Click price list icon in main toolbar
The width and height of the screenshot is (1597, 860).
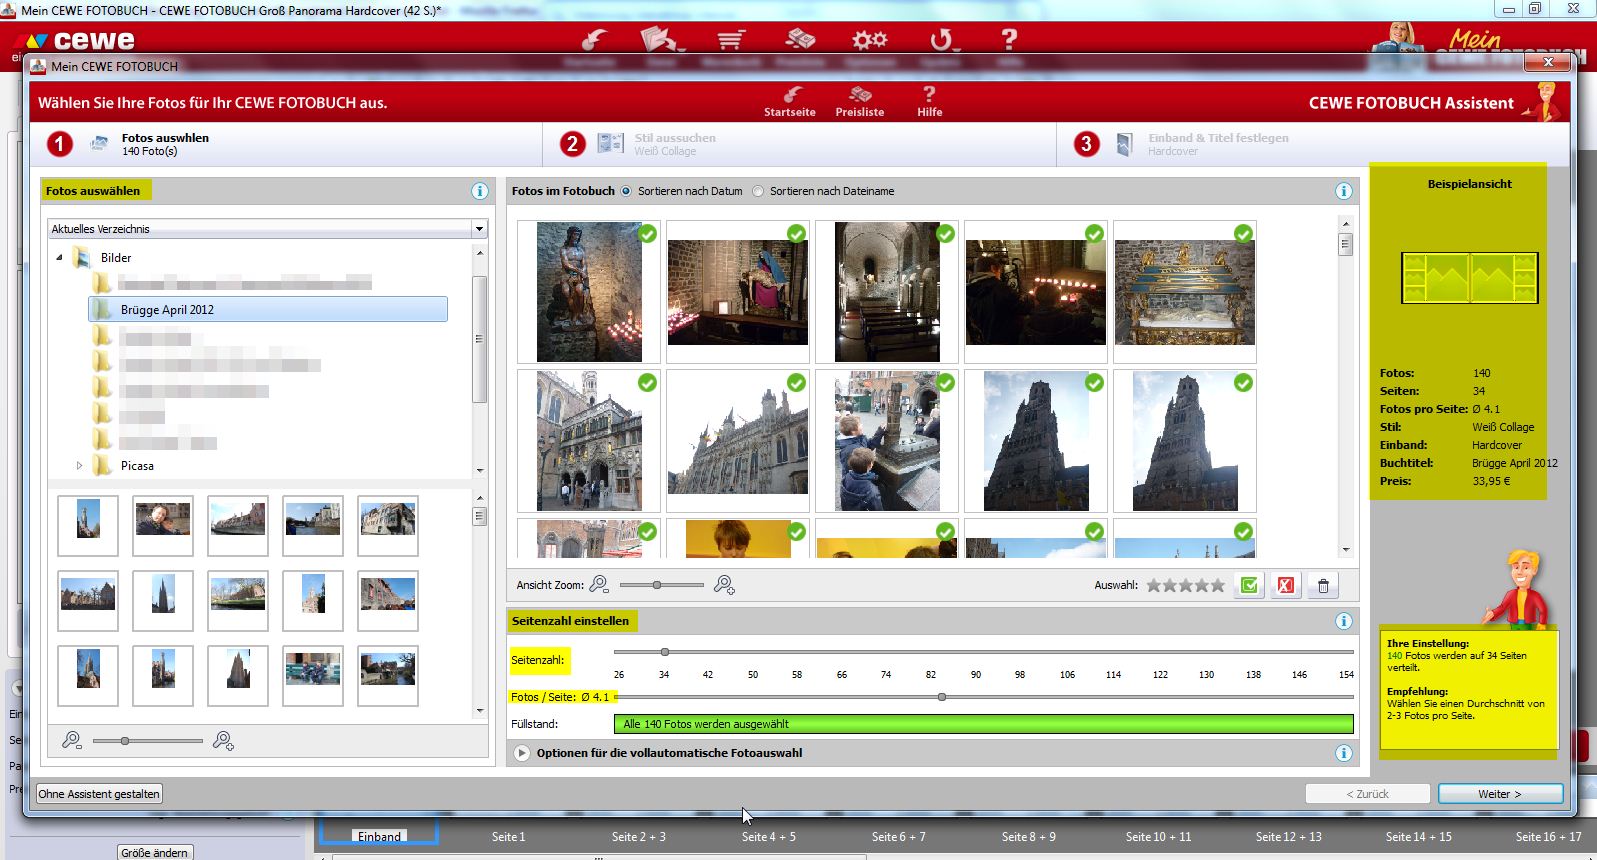pyautogui.click(x=800, y=40)
